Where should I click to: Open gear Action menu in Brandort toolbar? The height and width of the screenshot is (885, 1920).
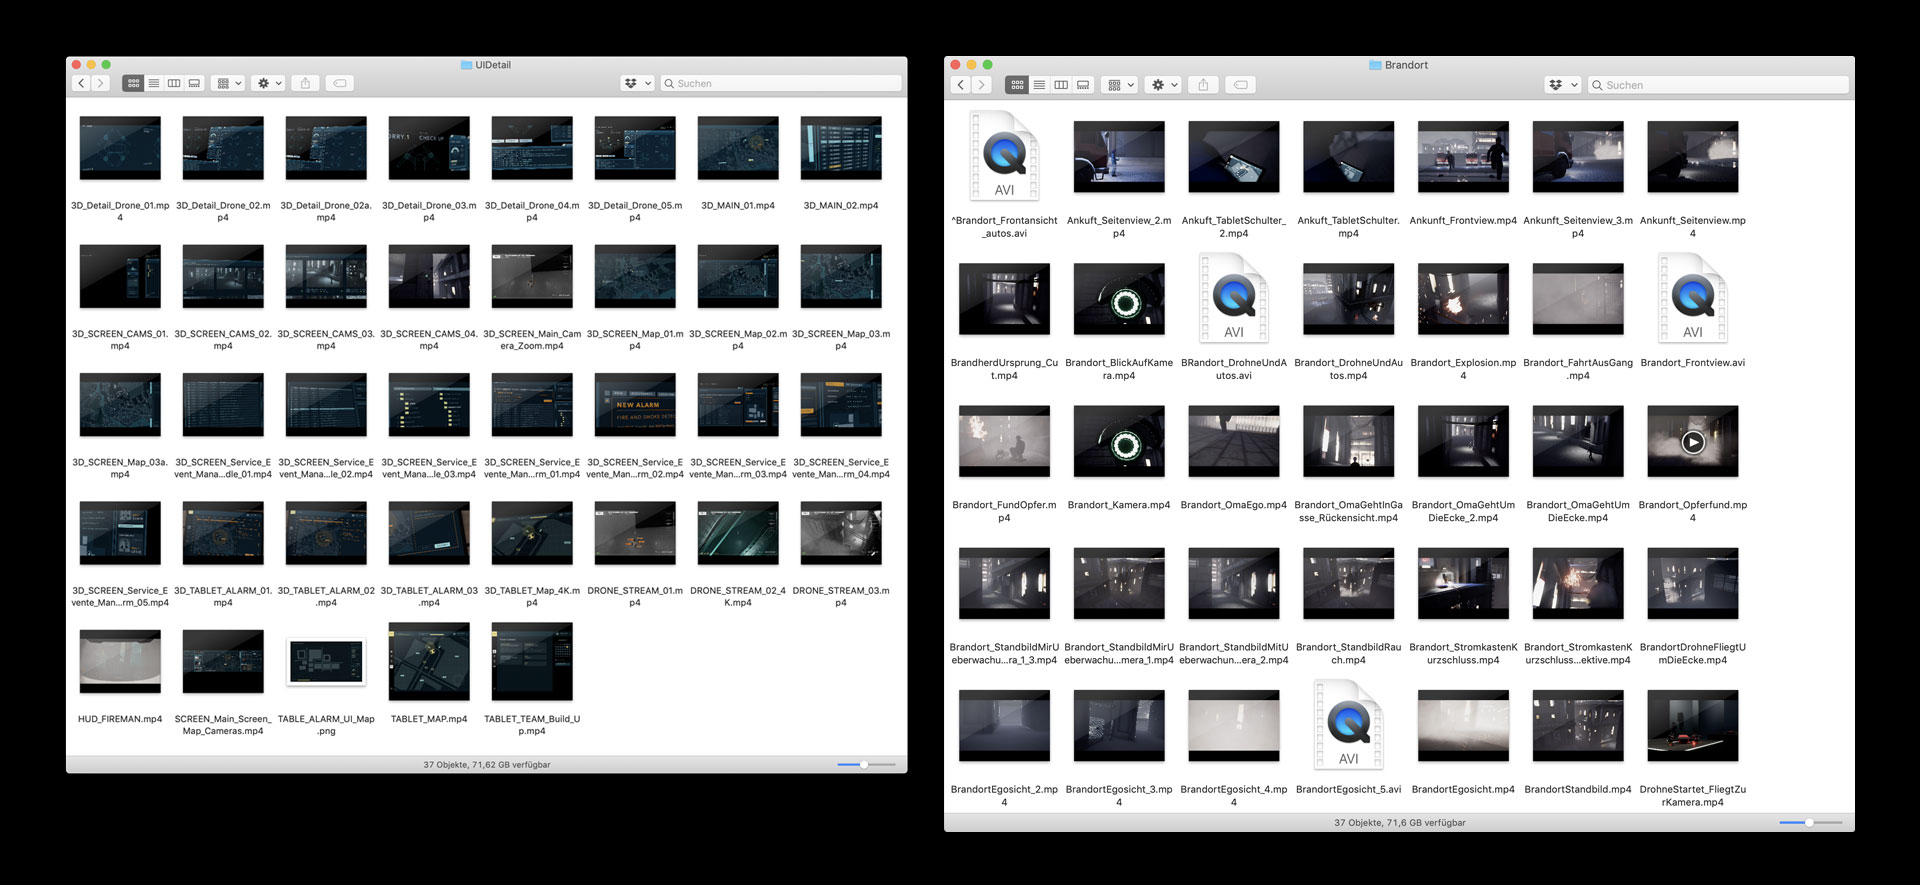1164,85
